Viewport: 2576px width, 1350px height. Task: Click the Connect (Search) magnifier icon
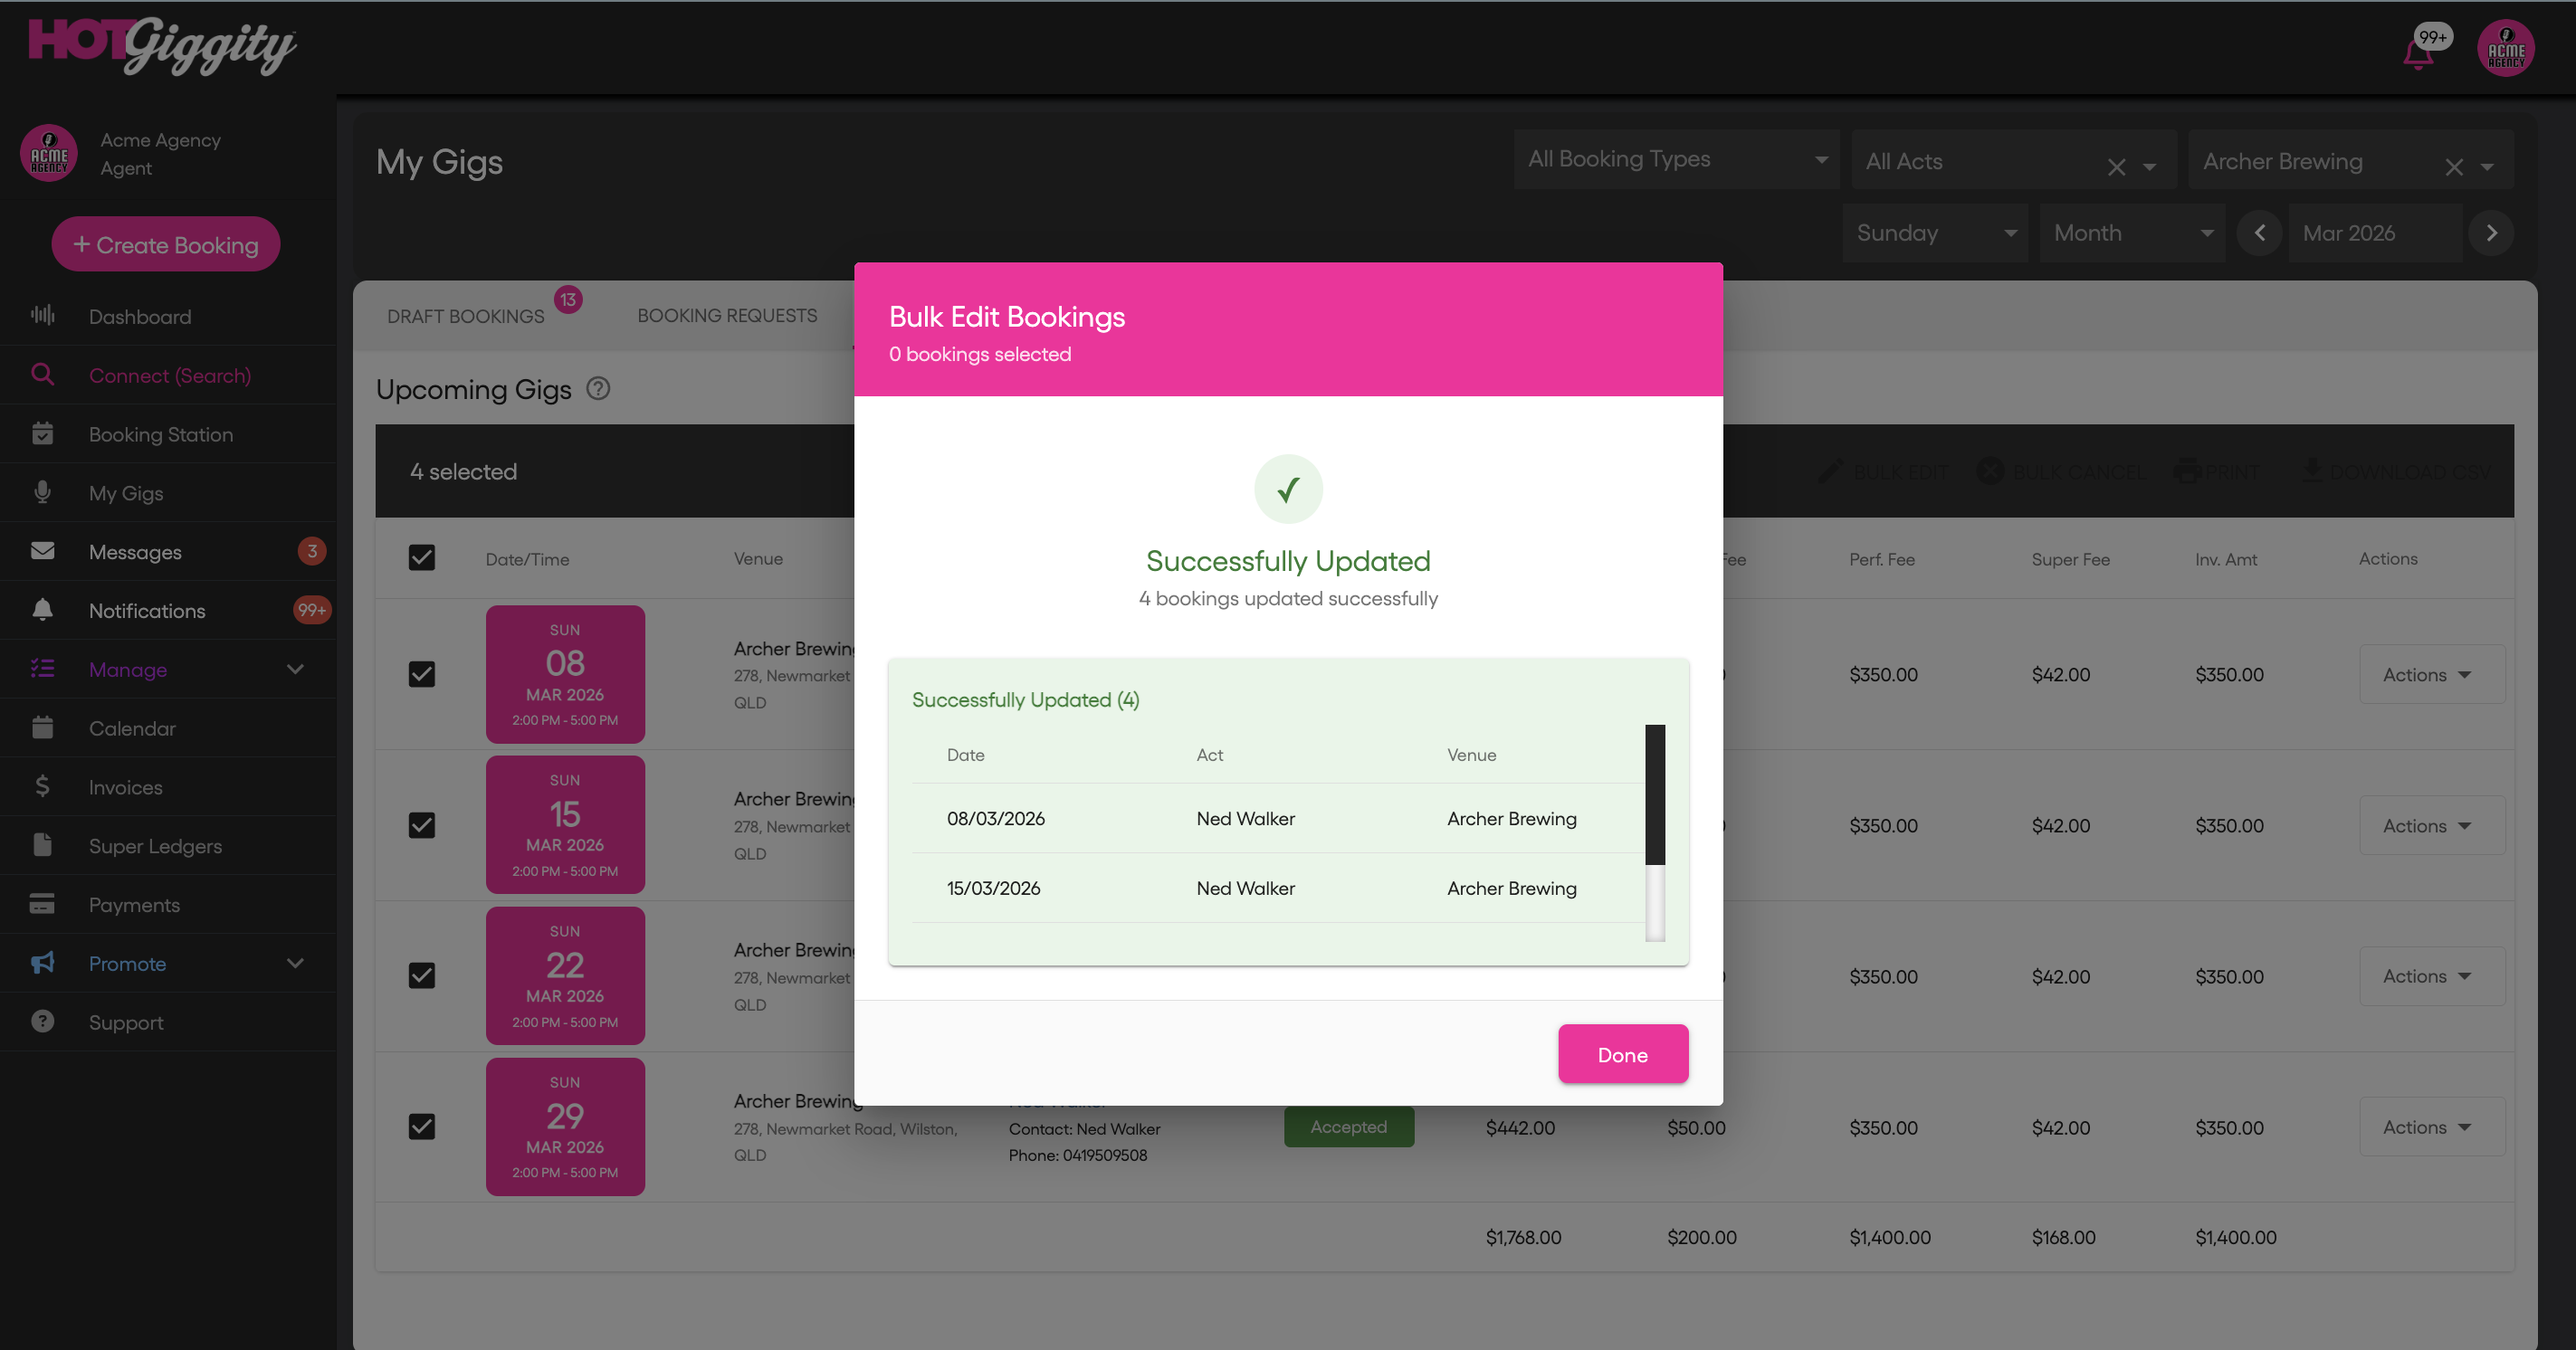click(x=42, y=375)
